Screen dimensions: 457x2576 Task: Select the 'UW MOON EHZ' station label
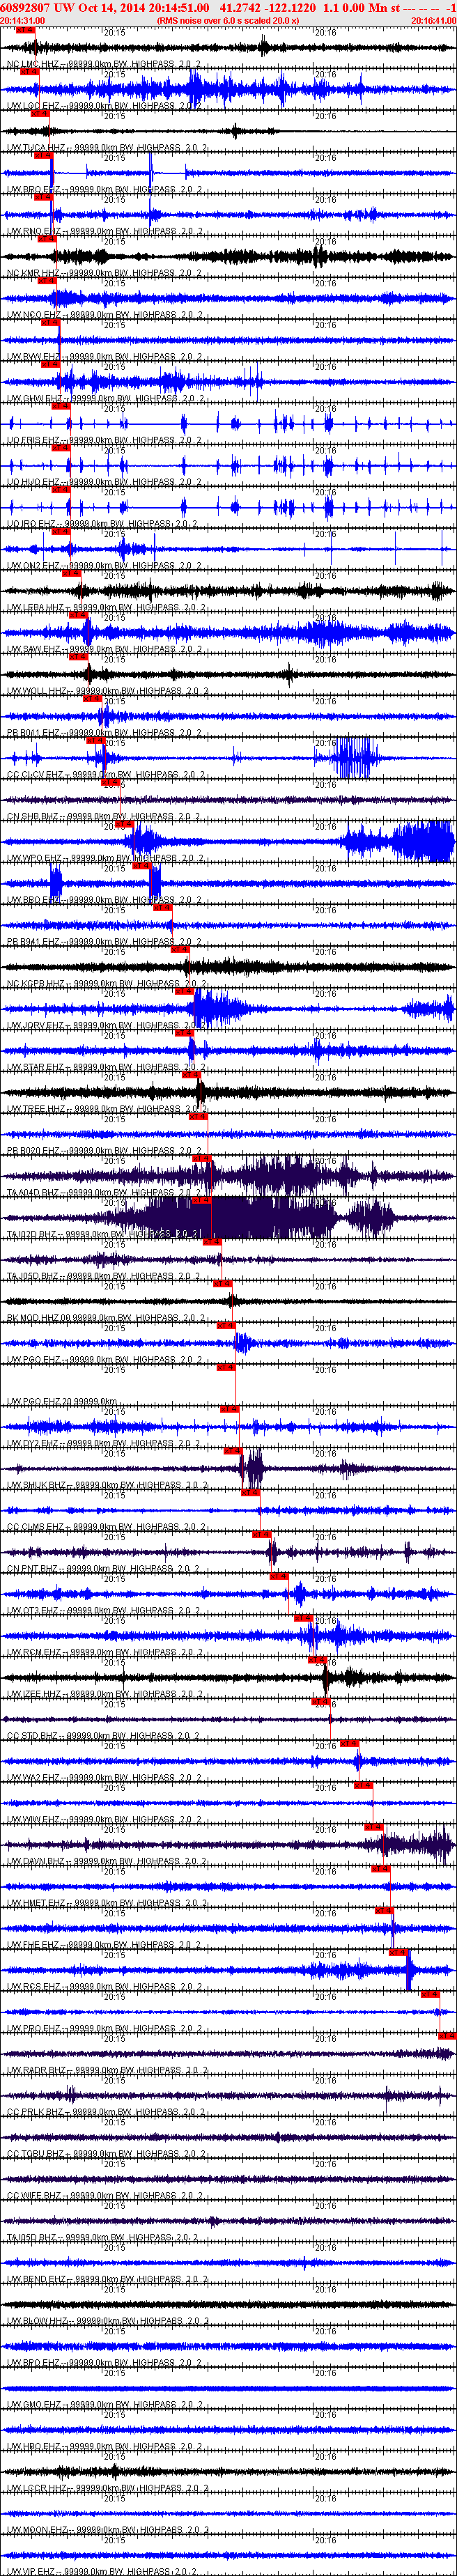[37, 2531]
